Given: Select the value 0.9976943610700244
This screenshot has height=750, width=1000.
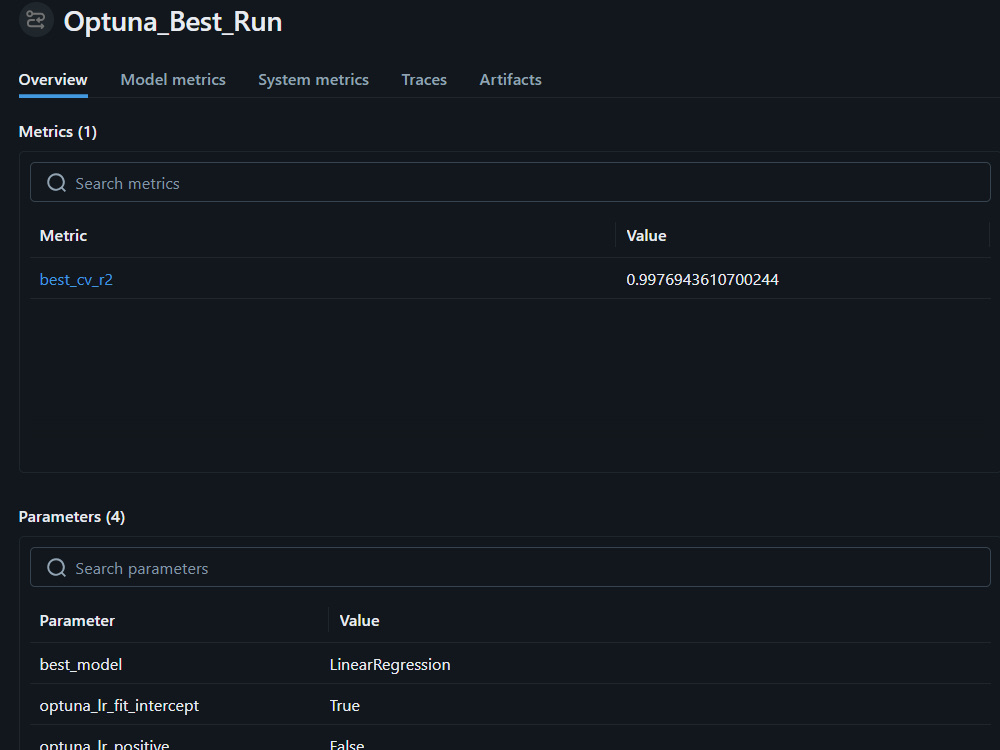Looking at the screenshot, I should (x=702, y=279).
